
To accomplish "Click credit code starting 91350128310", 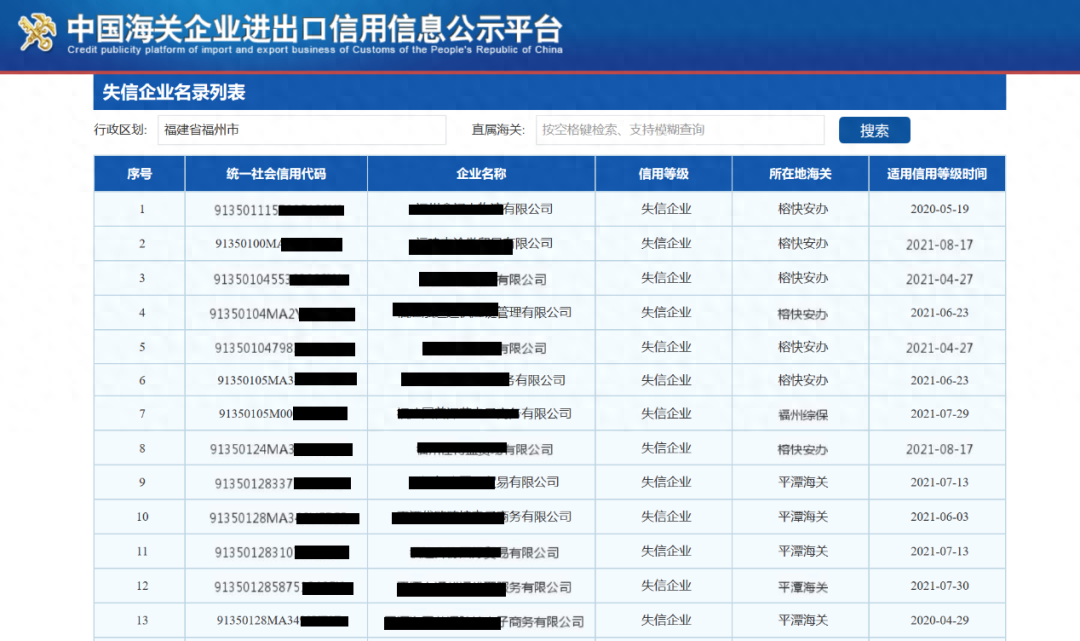I will click(282, 552).
